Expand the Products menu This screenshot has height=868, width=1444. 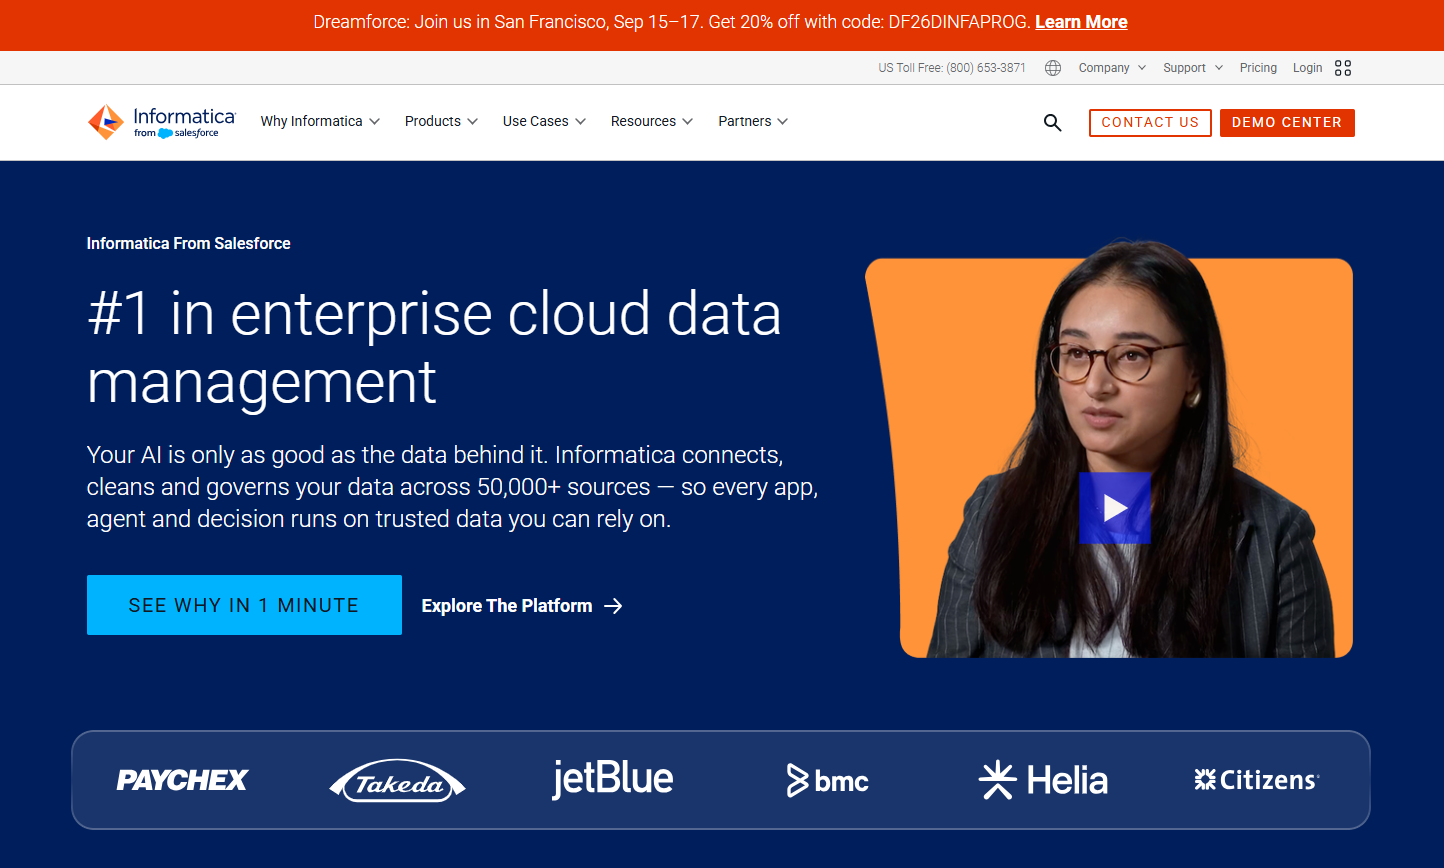pyautogui.click(x=441, y=122)
